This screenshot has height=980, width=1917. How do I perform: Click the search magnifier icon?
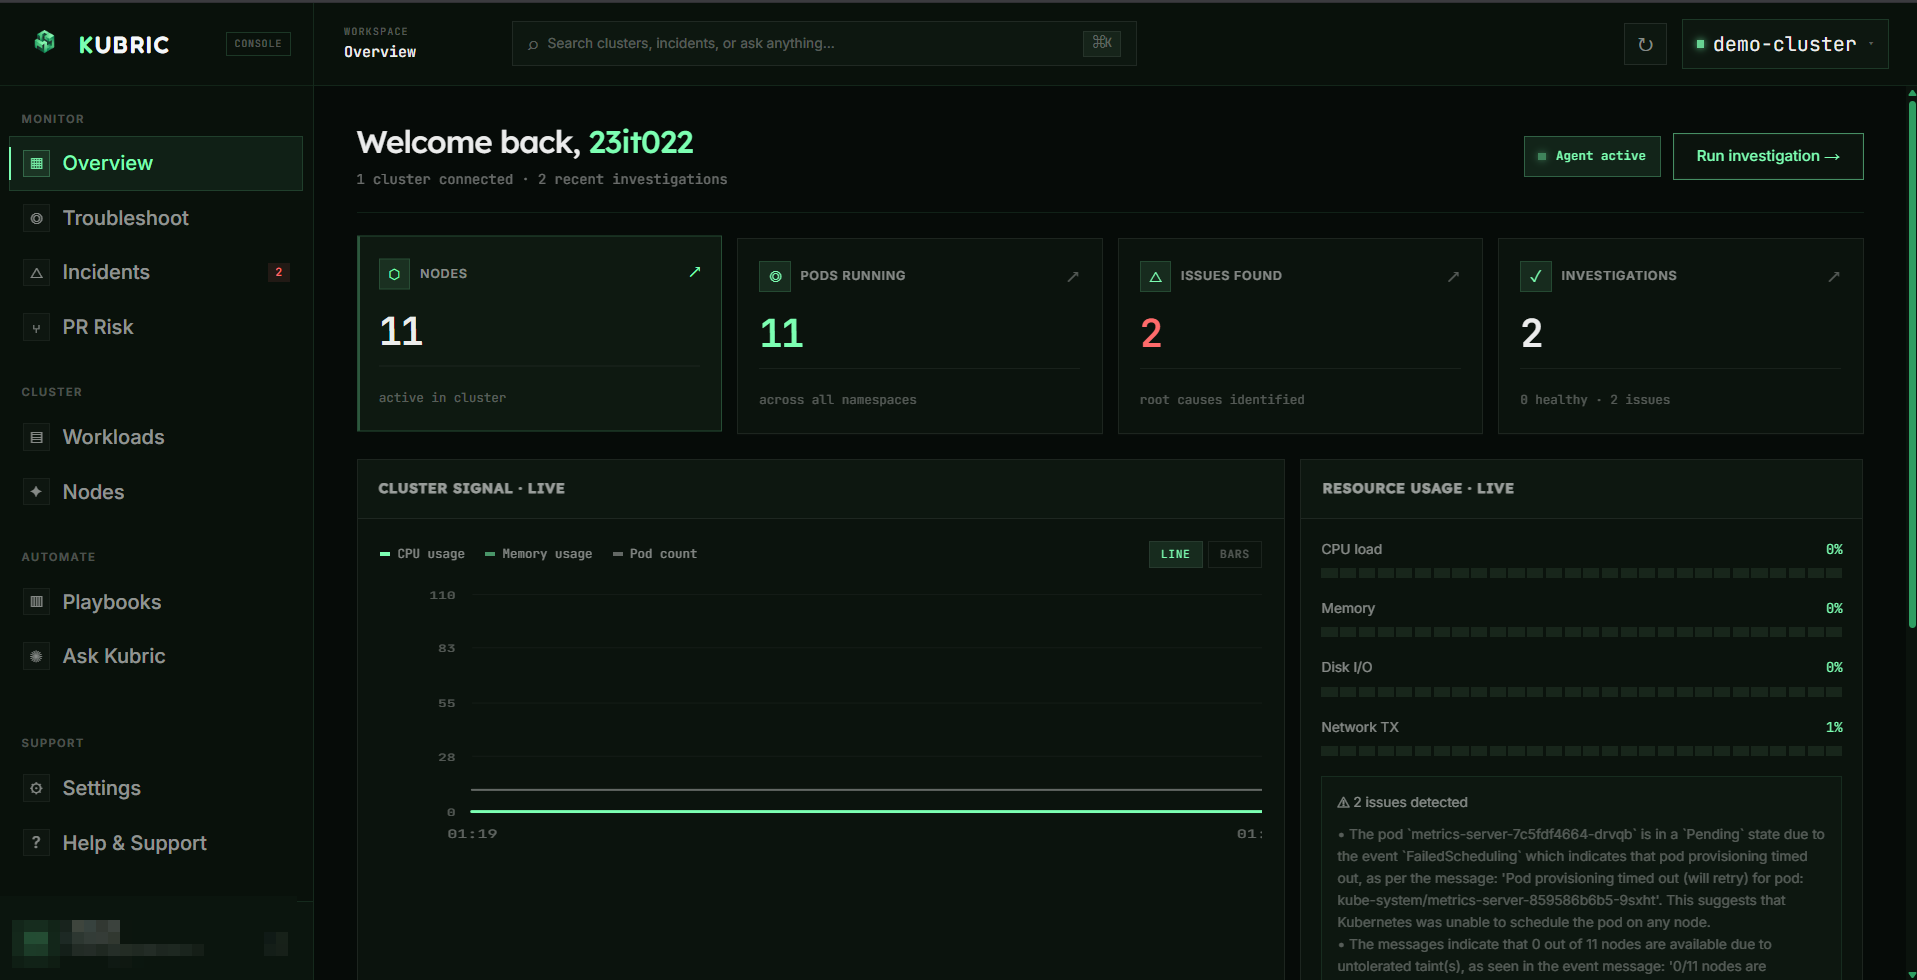pos(533,44)
